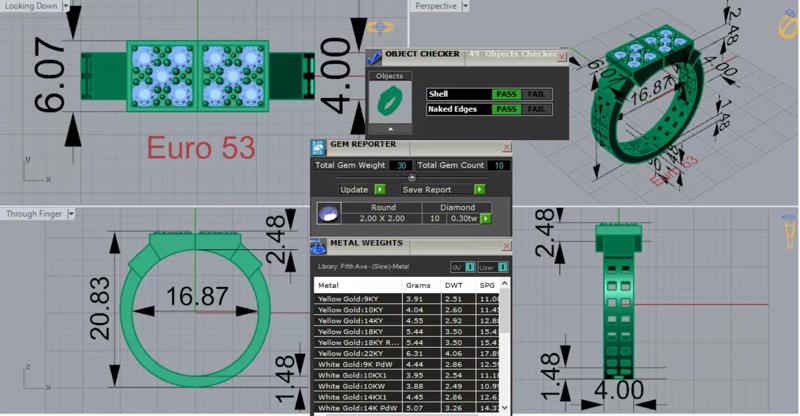The height and width of the screenshot is (416, 800).
Task: Click the Object Checker checkmark icon
Action: coord(373,57)
